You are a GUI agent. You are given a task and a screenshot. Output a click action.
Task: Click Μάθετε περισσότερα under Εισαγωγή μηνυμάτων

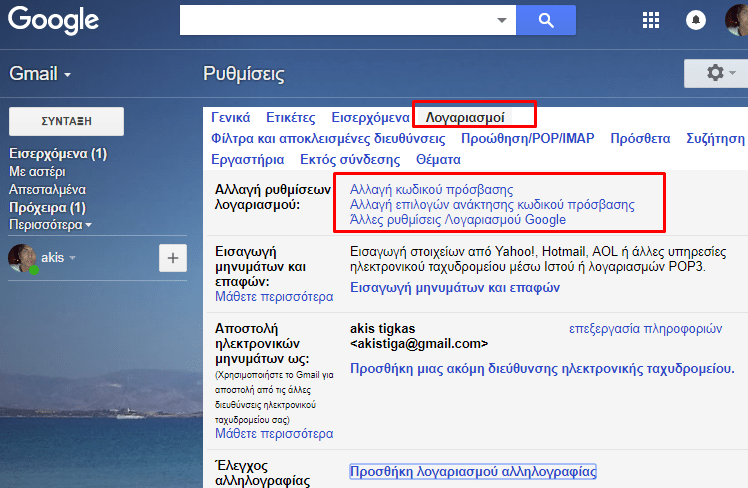click(274, 297)
